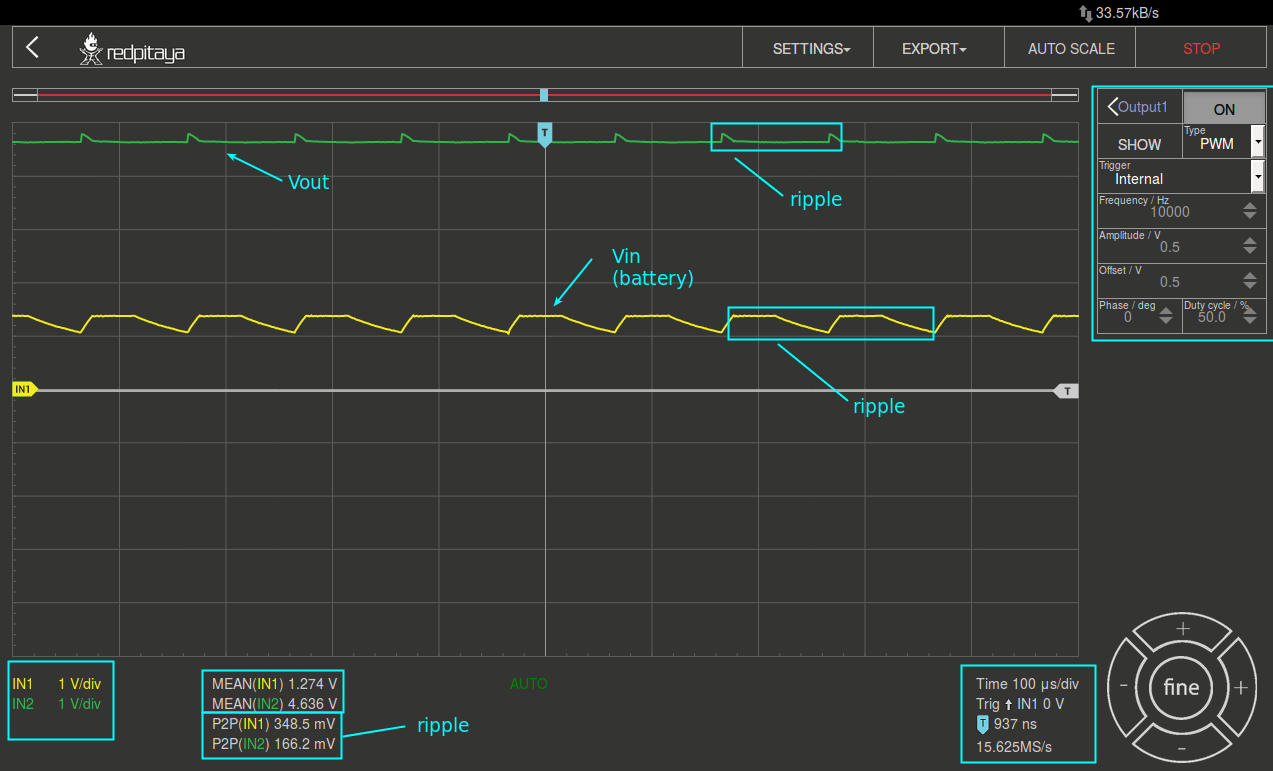Click the Time 100 µs/div readout
Image resolution: width=1273 pixels, height=771 pixels.
click(1027, 684)
